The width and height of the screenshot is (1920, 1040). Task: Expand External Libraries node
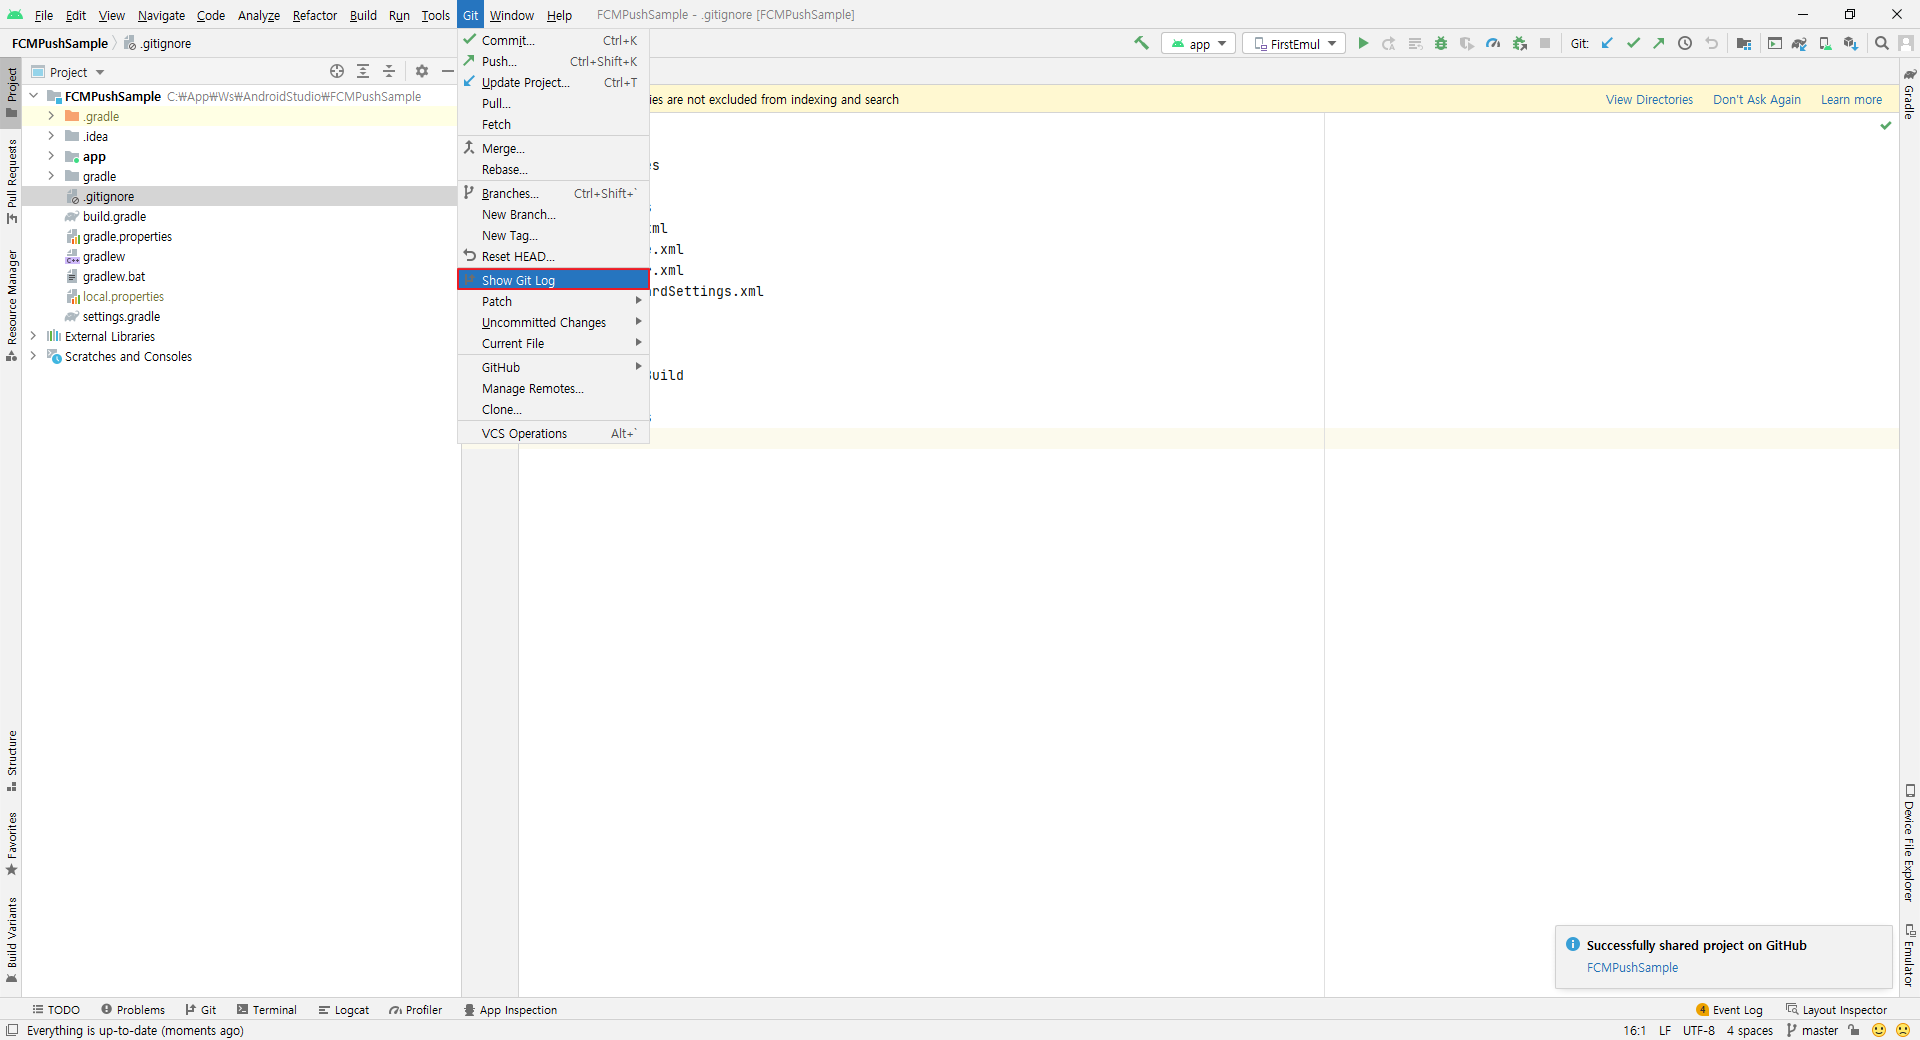point(34,336)
